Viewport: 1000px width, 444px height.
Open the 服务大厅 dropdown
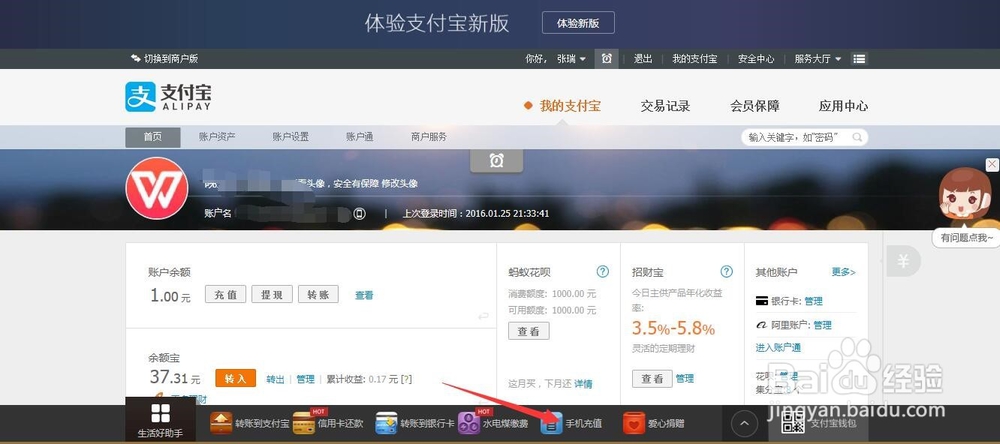tap(818, 59)
